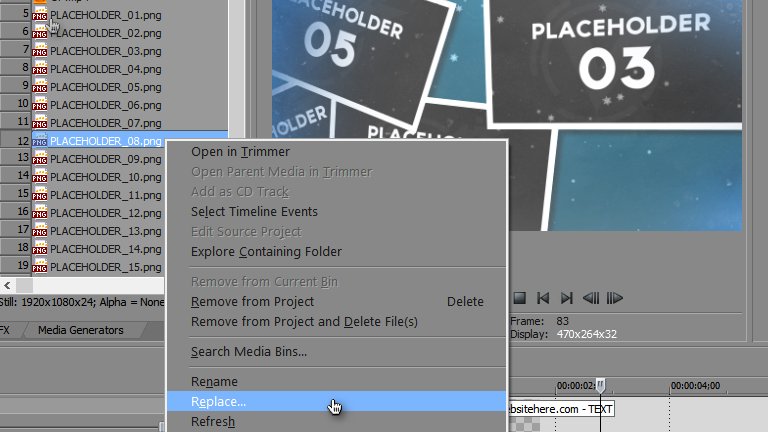Click Select Timeline Events menu item
Viewport: 768px width, 432px height.
pyautogui.click(x=254, y=212)
